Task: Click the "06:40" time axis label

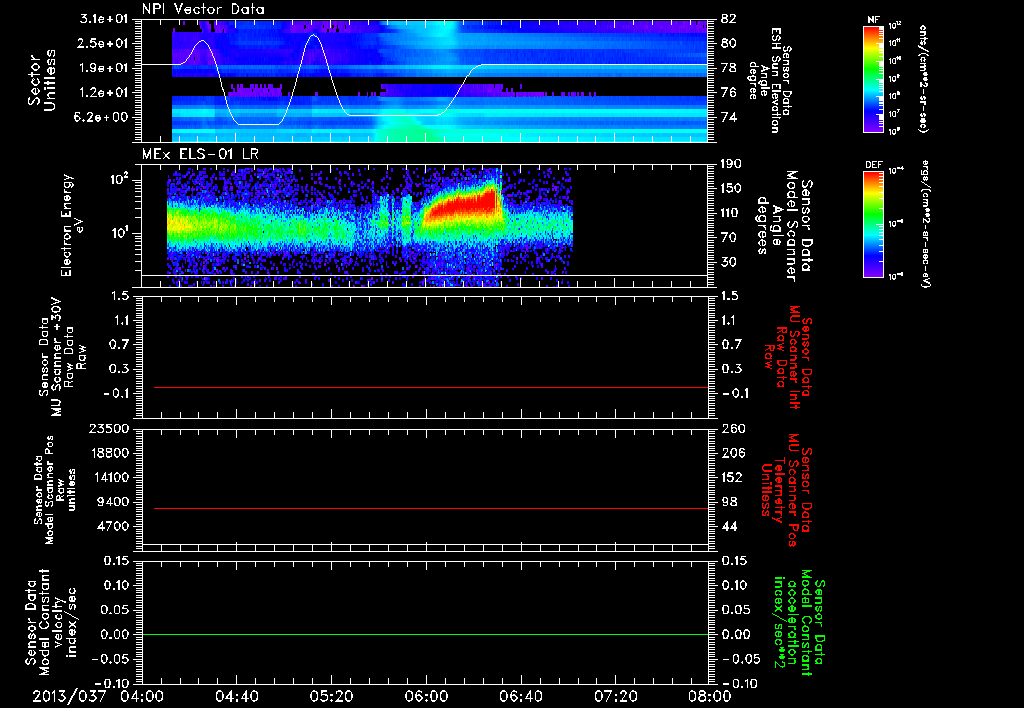Action: (520, 696)
